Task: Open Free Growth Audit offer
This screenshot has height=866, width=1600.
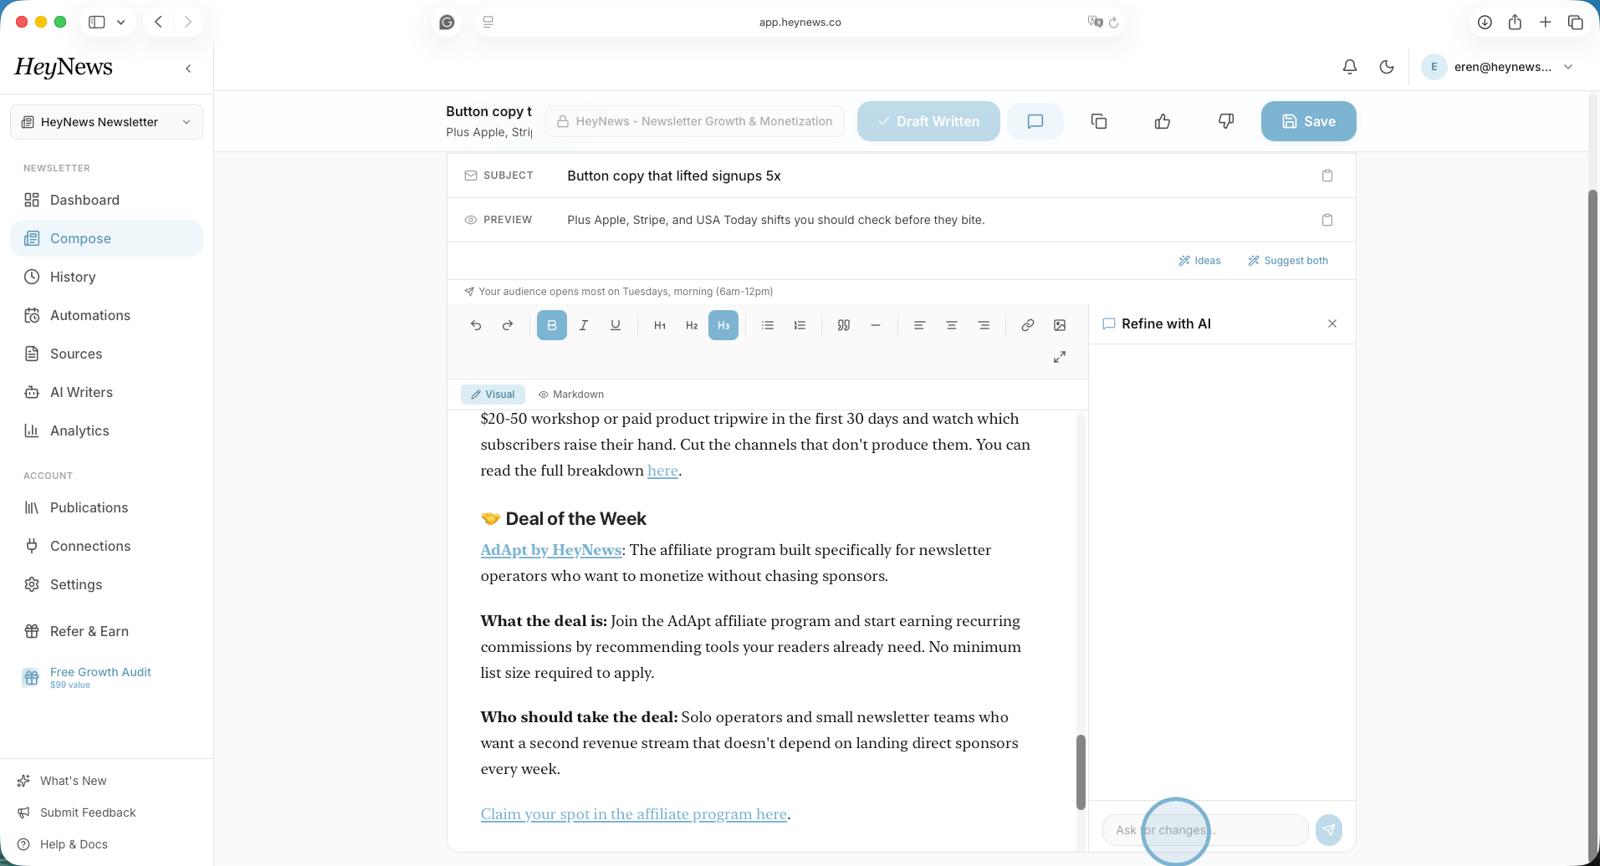Action: click(107, 677)
